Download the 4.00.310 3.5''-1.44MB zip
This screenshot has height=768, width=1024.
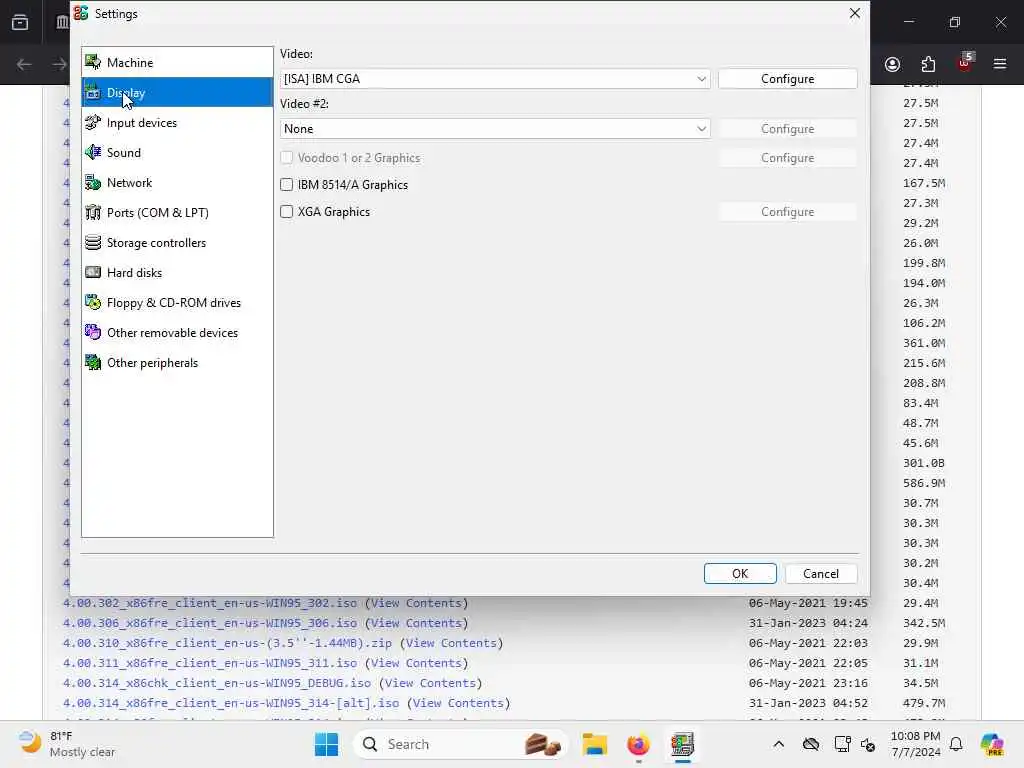[x=227, y=643]
